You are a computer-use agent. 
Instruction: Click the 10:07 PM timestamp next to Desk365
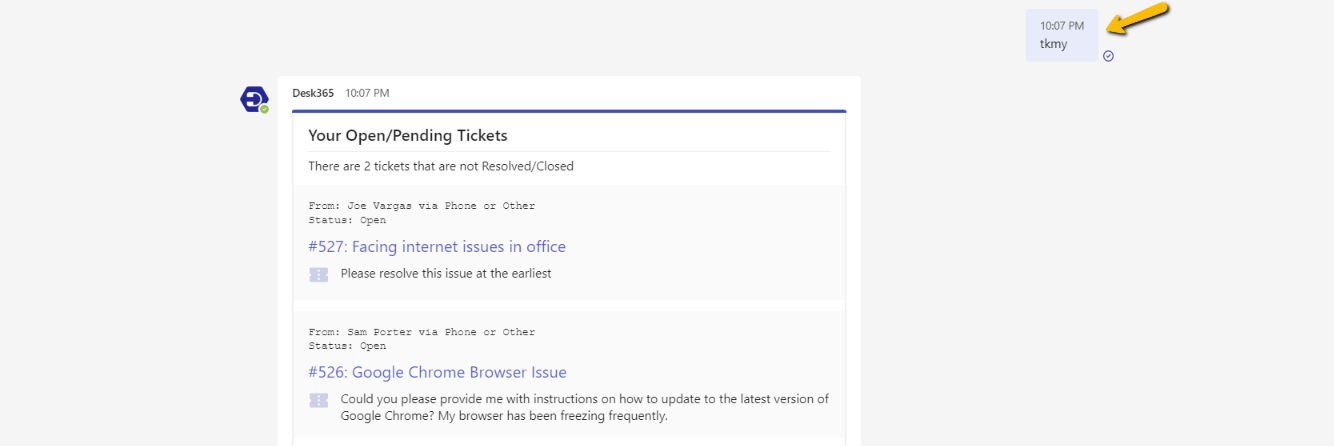pos(367,93)
